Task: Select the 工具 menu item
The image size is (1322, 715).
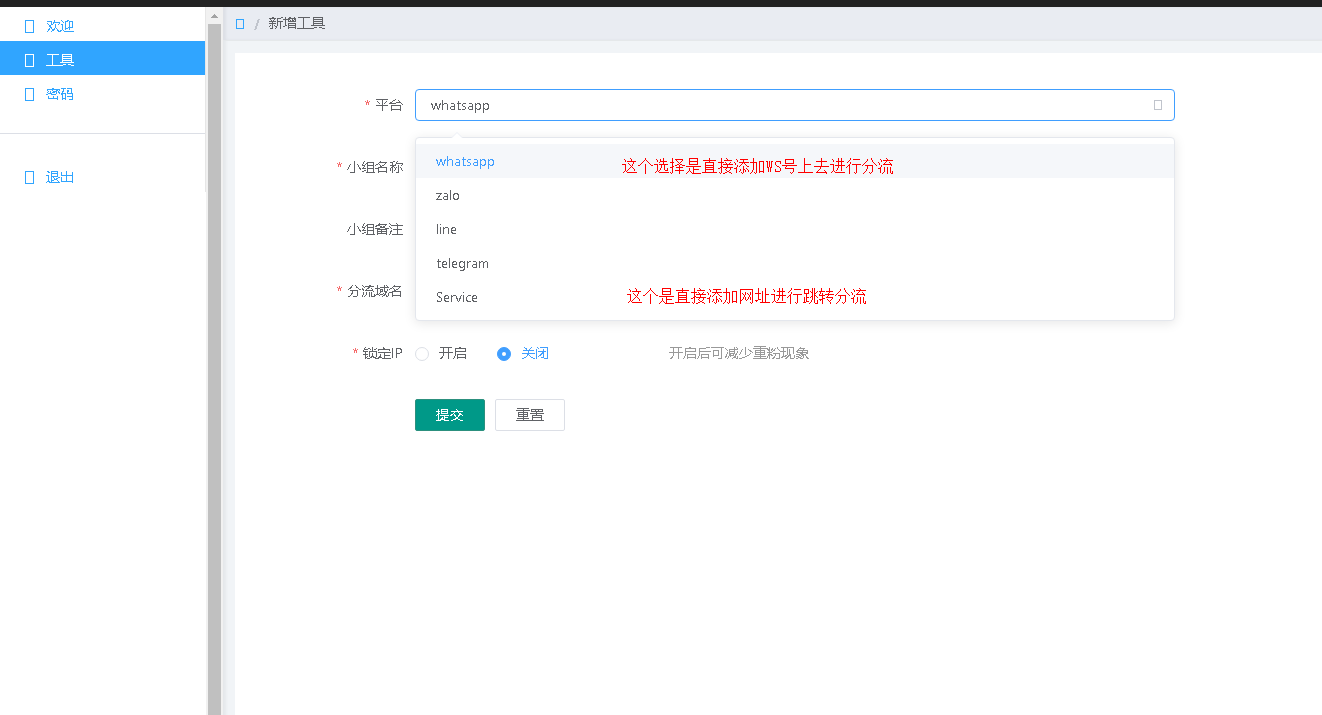Action: [x=102, y=59]
